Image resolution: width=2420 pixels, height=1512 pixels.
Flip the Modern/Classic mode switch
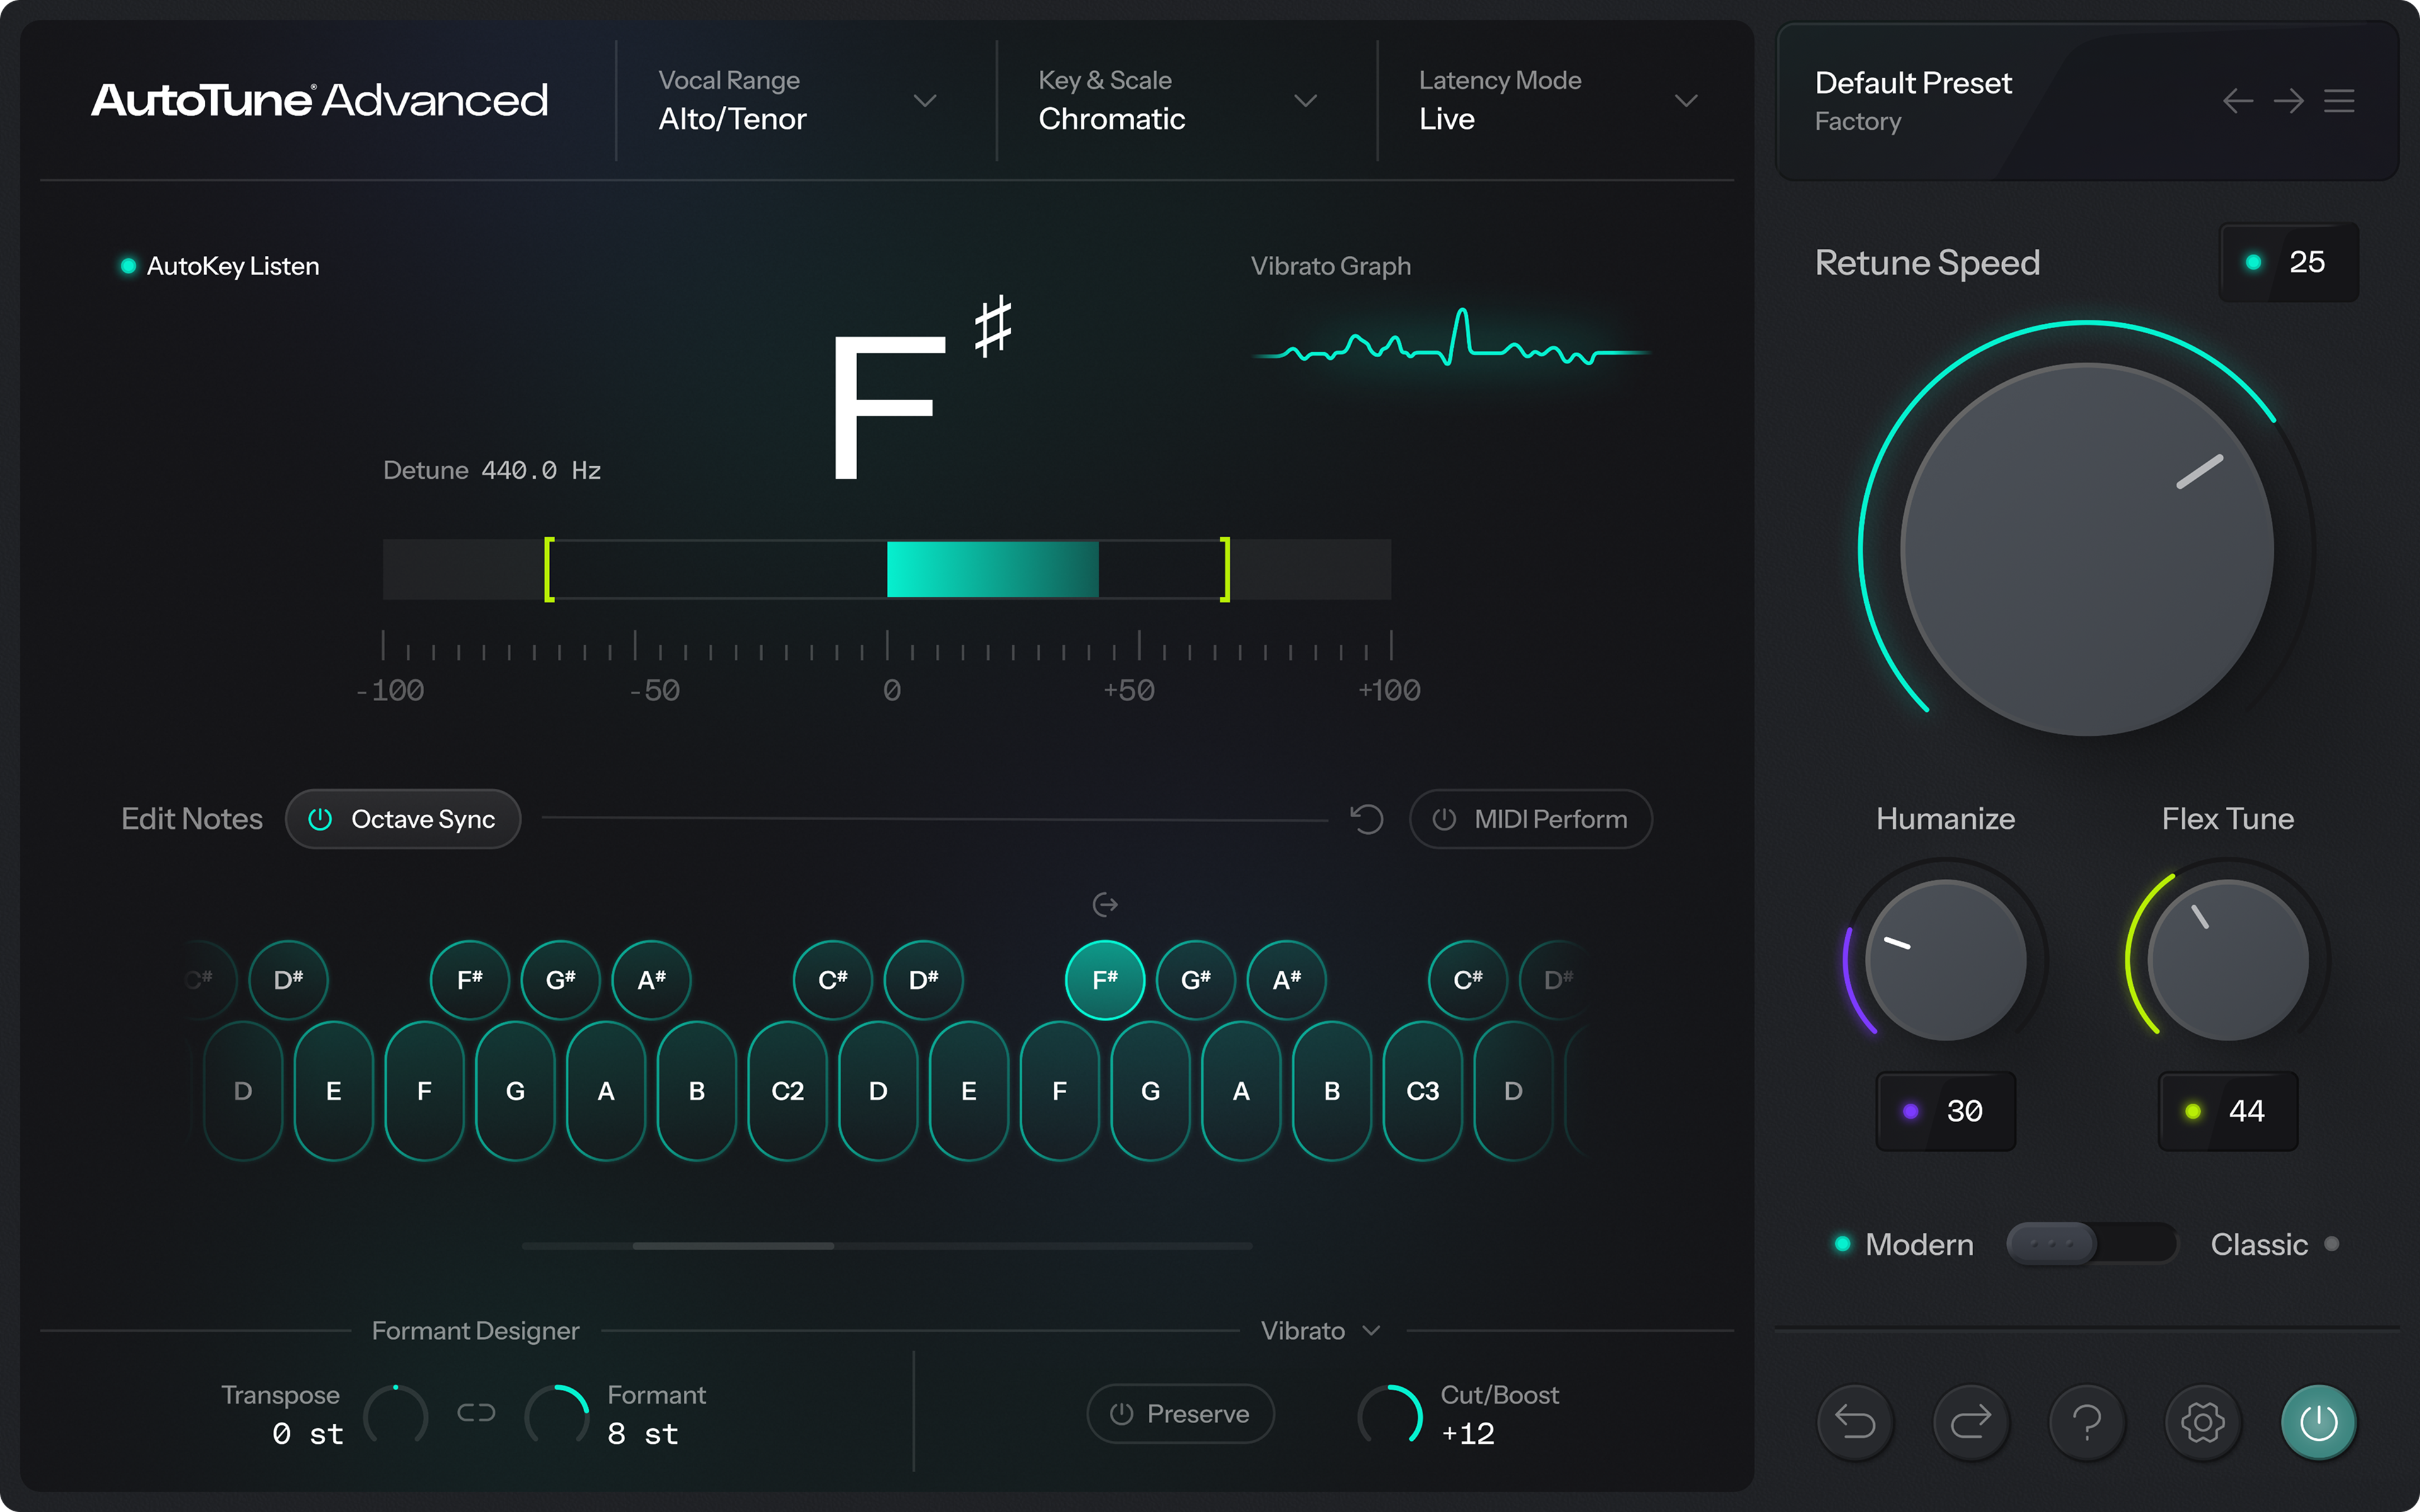(2091, 1244)
